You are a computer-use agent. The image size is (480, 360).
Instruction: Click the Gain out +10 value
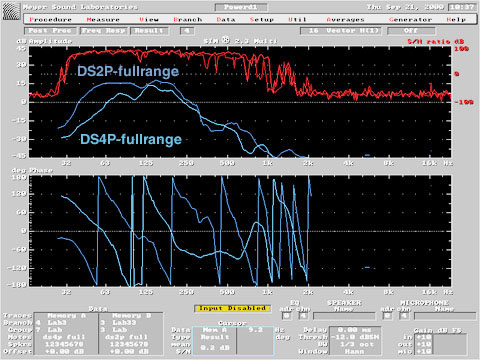click(x=424, y=344)
